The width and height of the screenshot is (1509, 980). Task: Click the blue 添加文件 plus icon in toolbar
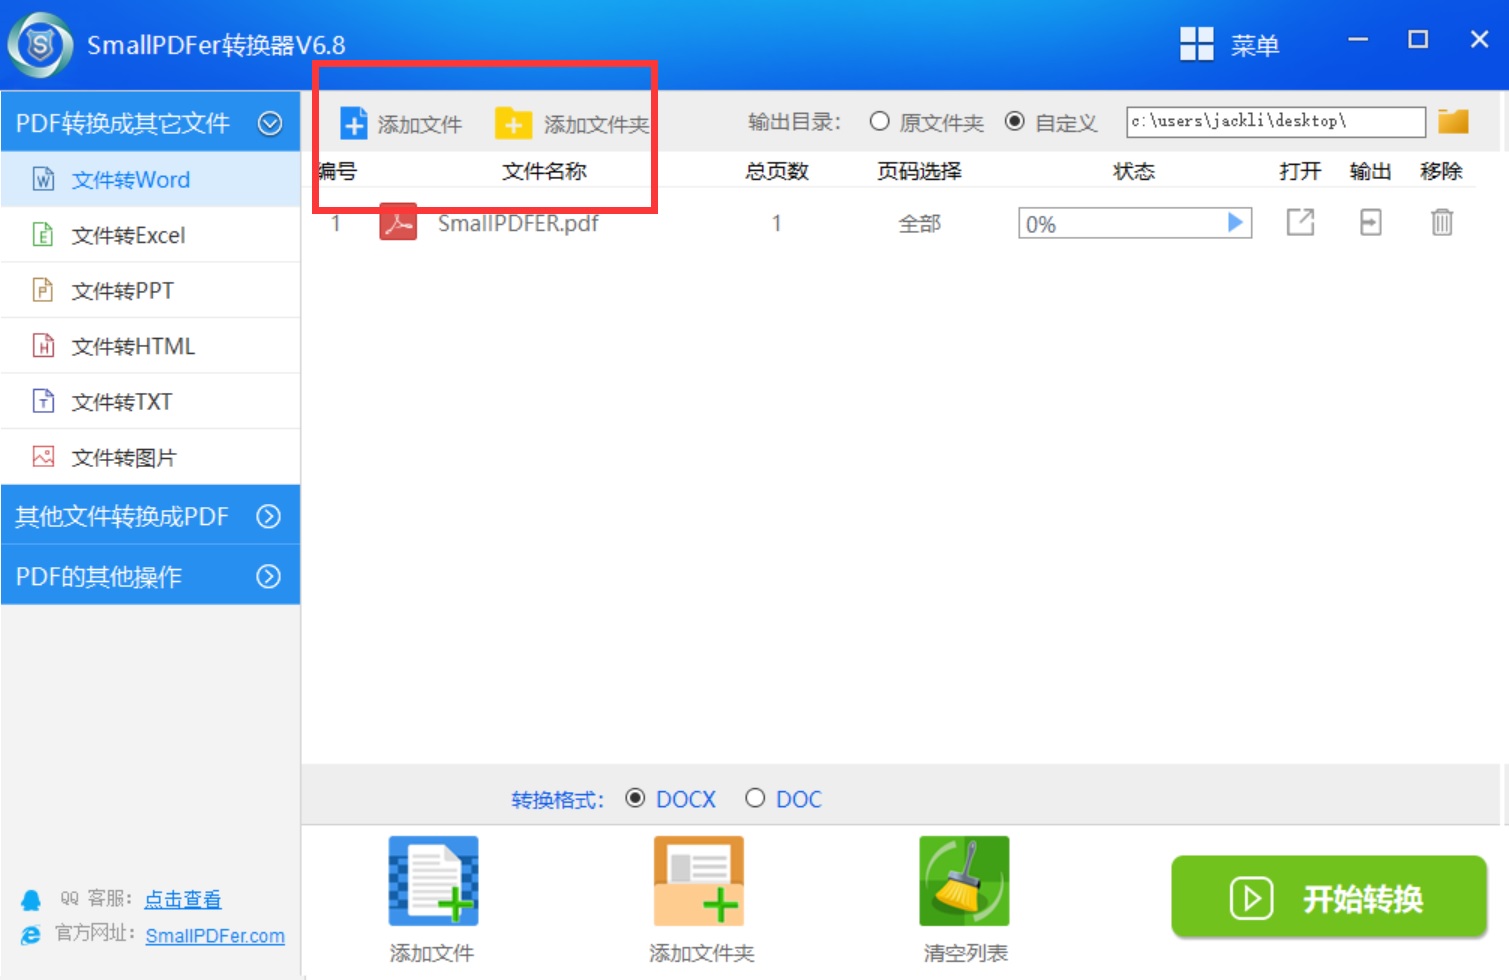pos(354,123)
